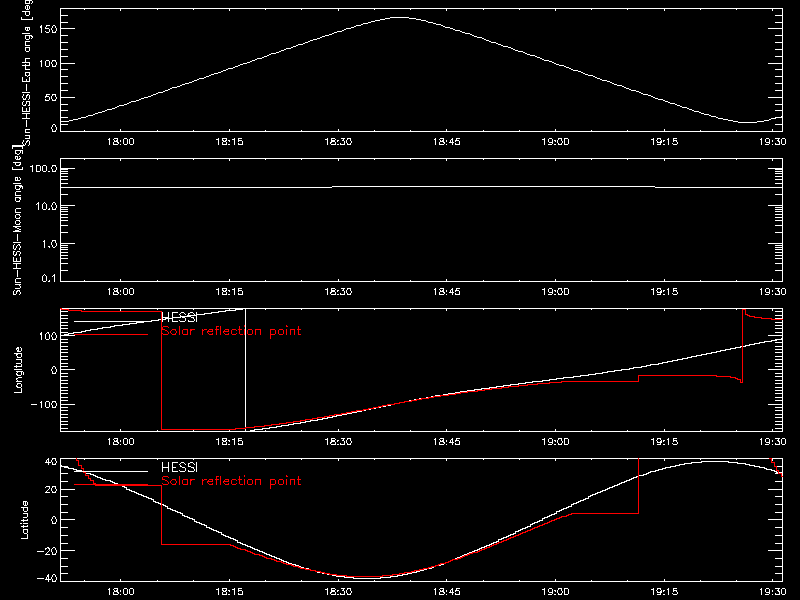The image size is (800, 600).
Task: Select 18:15 time label under Moon angle plot
Action: (x=230, y=292)
